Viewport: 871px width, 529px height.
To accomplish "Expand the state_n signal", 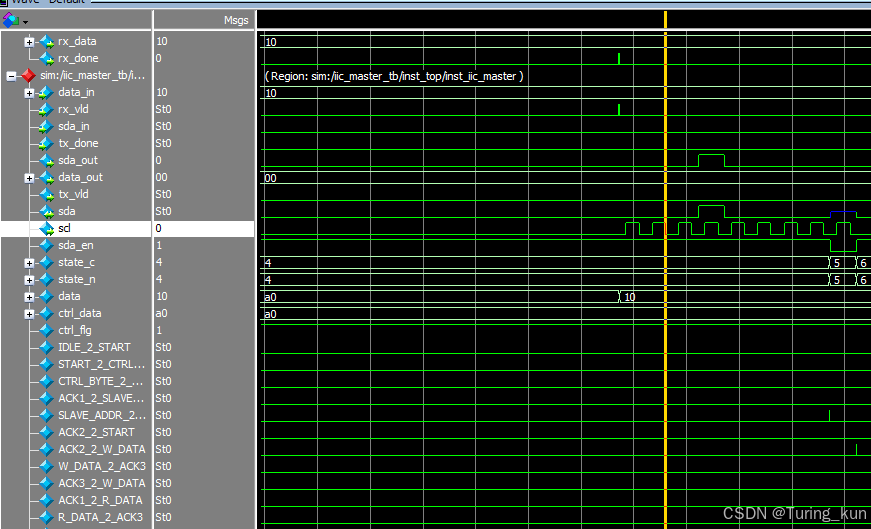I will pos(29,280).
